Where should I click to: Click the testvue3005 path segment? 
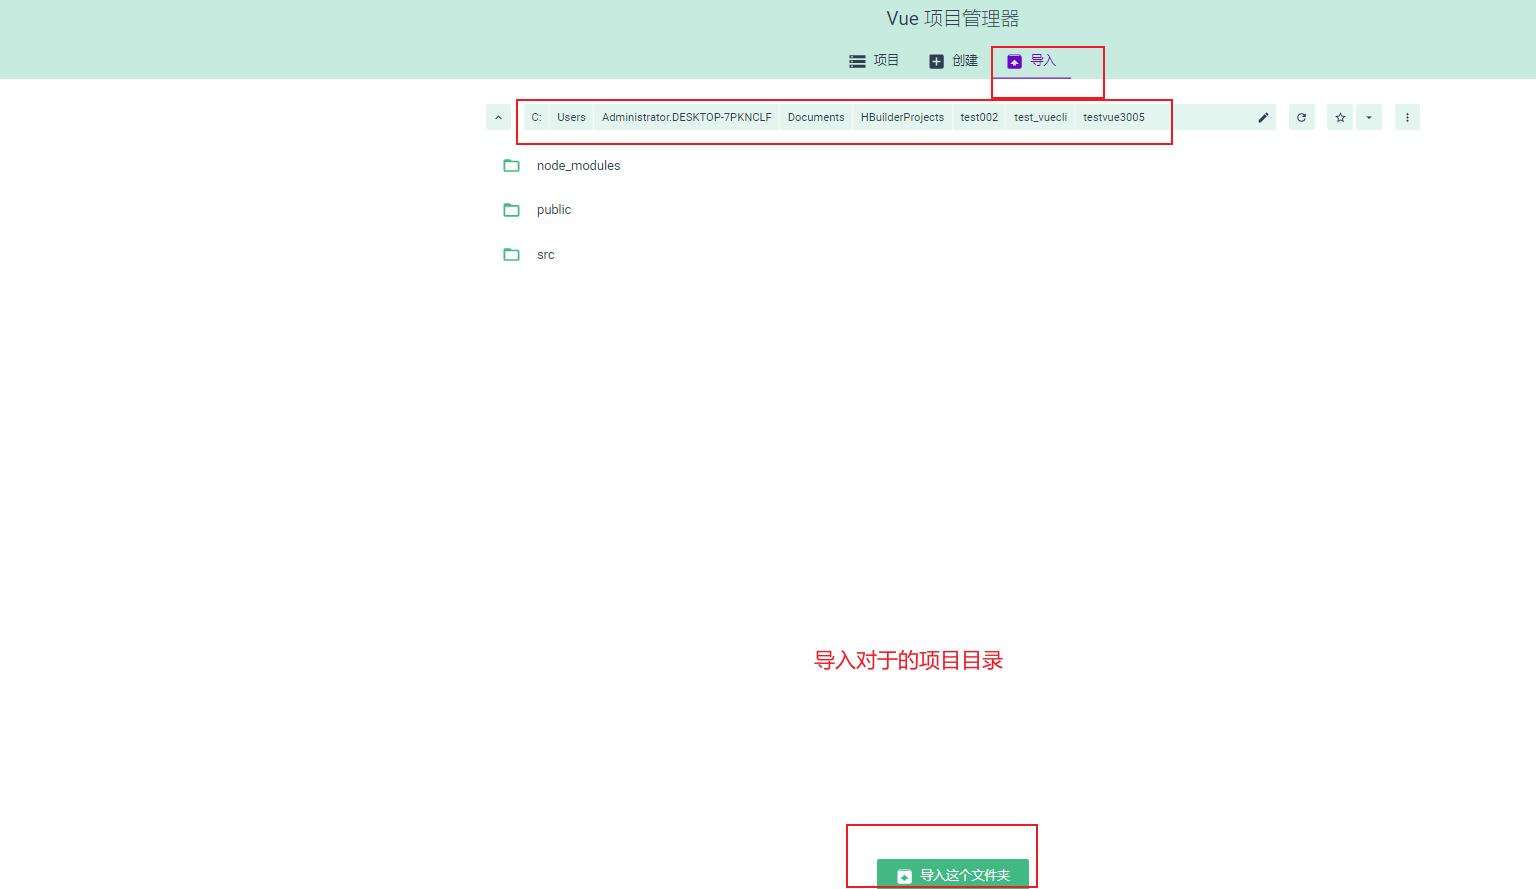click(x=1113, y=117)
